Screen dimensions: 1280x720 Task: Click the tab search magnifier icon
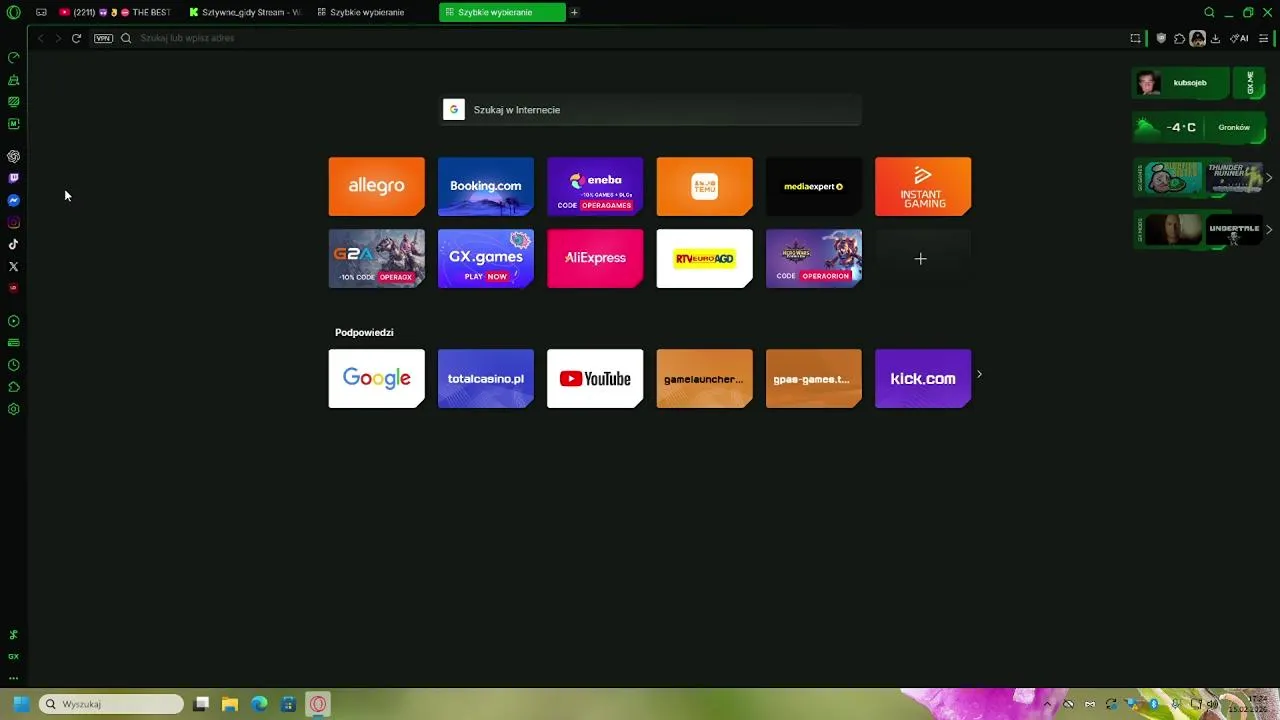point(1209,12)
